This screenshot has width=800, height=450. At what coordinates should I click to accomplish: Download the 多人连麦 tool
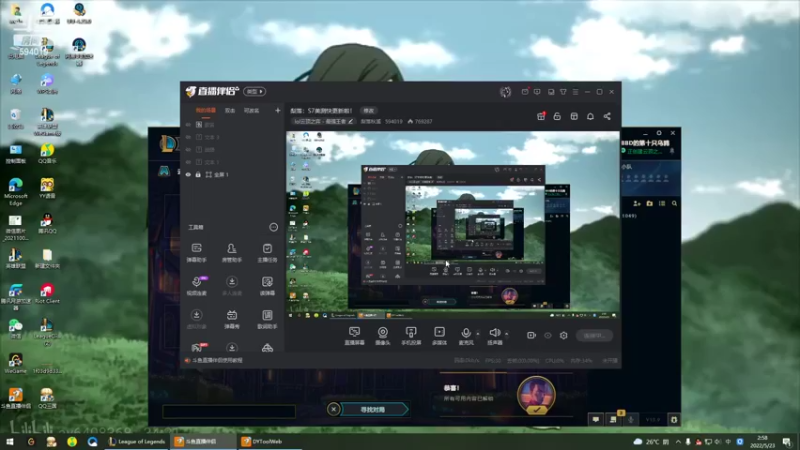[x=232, y=286]
